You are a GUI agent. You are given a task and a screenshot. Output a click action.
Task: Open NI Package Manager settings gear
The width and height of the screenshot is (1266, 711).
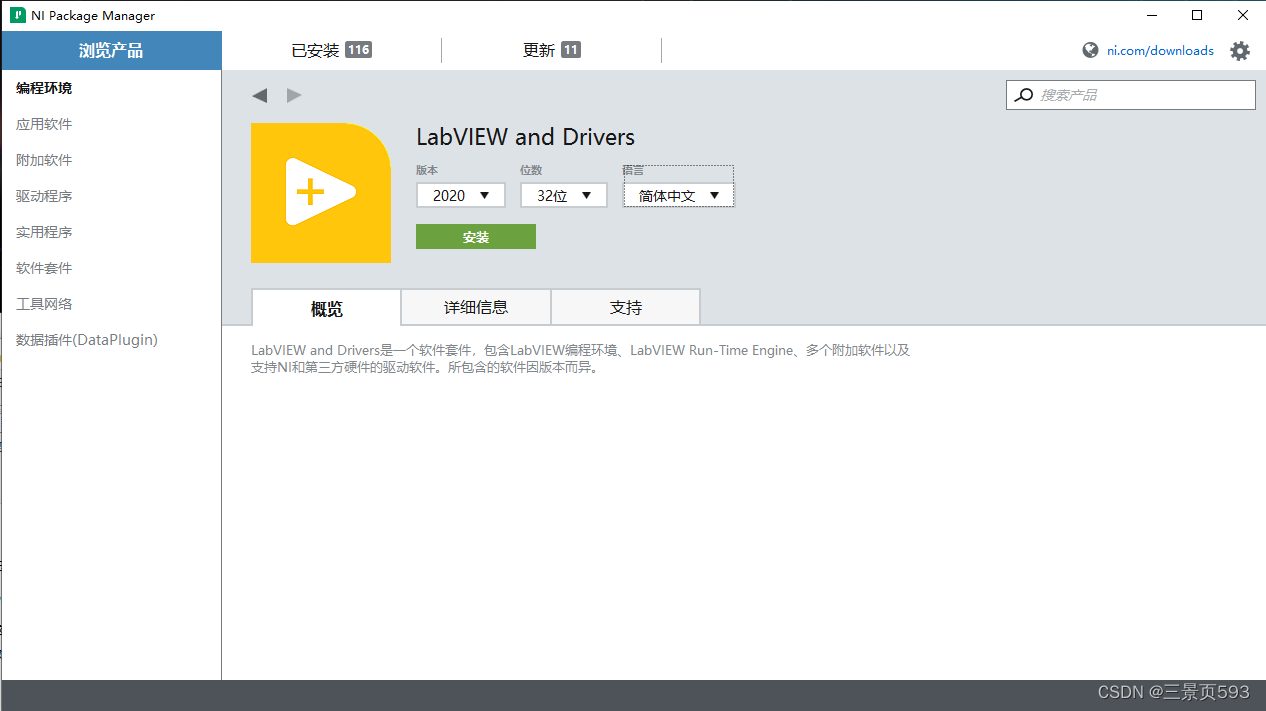pos(1240,50)
